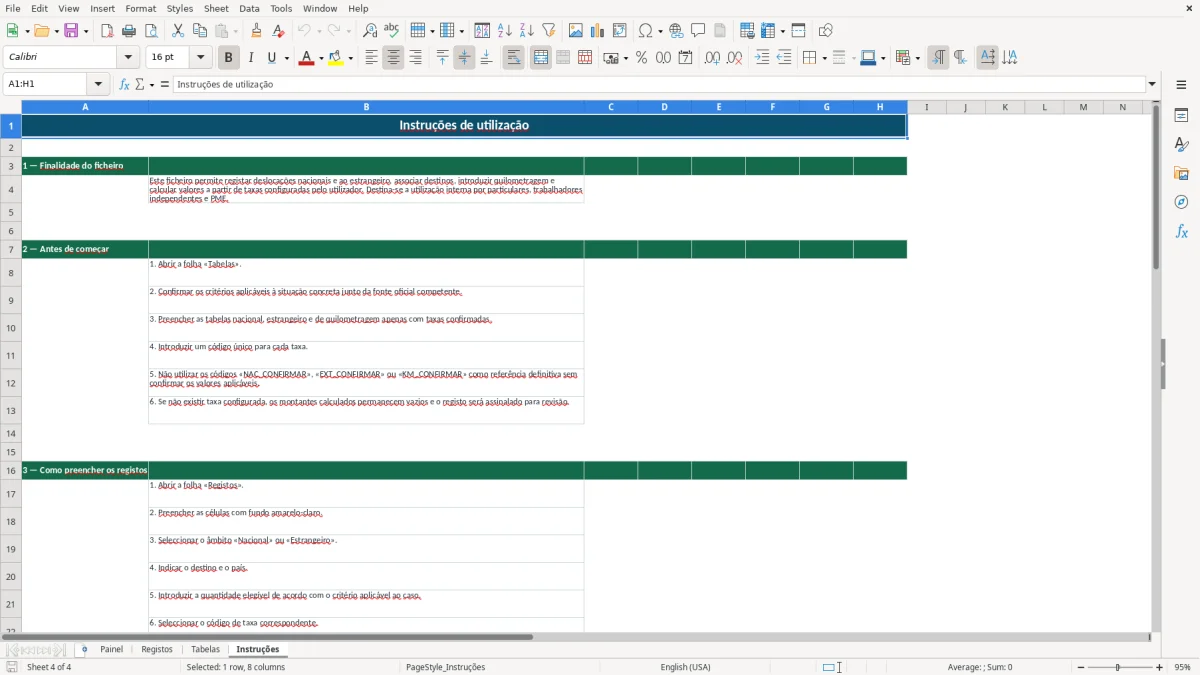Image resolution: width=1200 pixels, height=675 pixels.
Task: Expand the Name Box dropdown
Action: coord(97,85)
